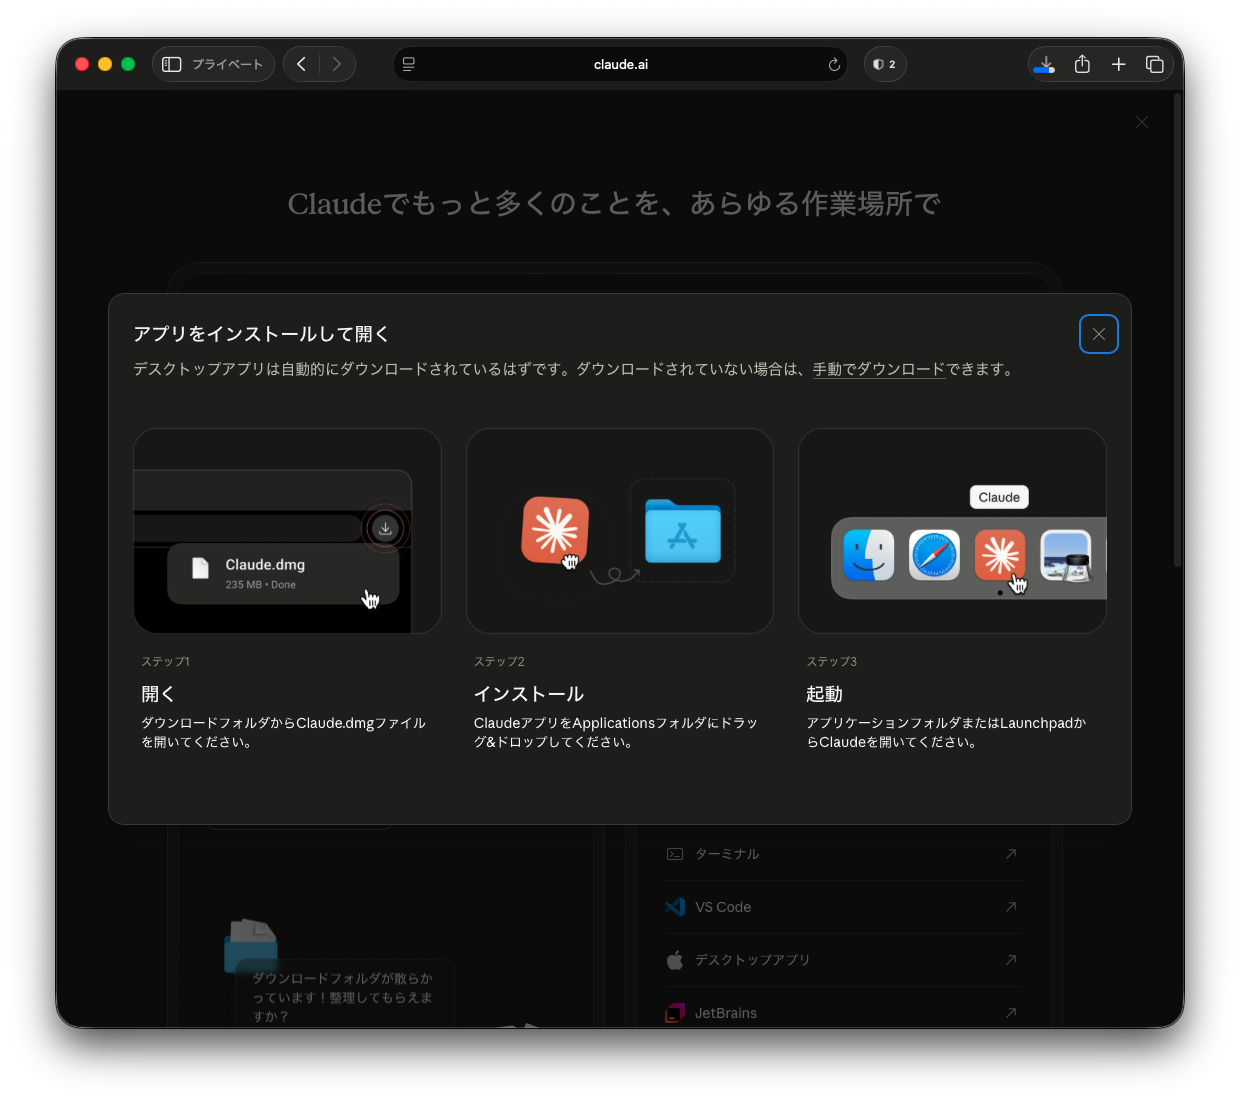Click the Safari icon in dock illustration
Screen dimensions: 1240x1102
[x=934, y=556]
